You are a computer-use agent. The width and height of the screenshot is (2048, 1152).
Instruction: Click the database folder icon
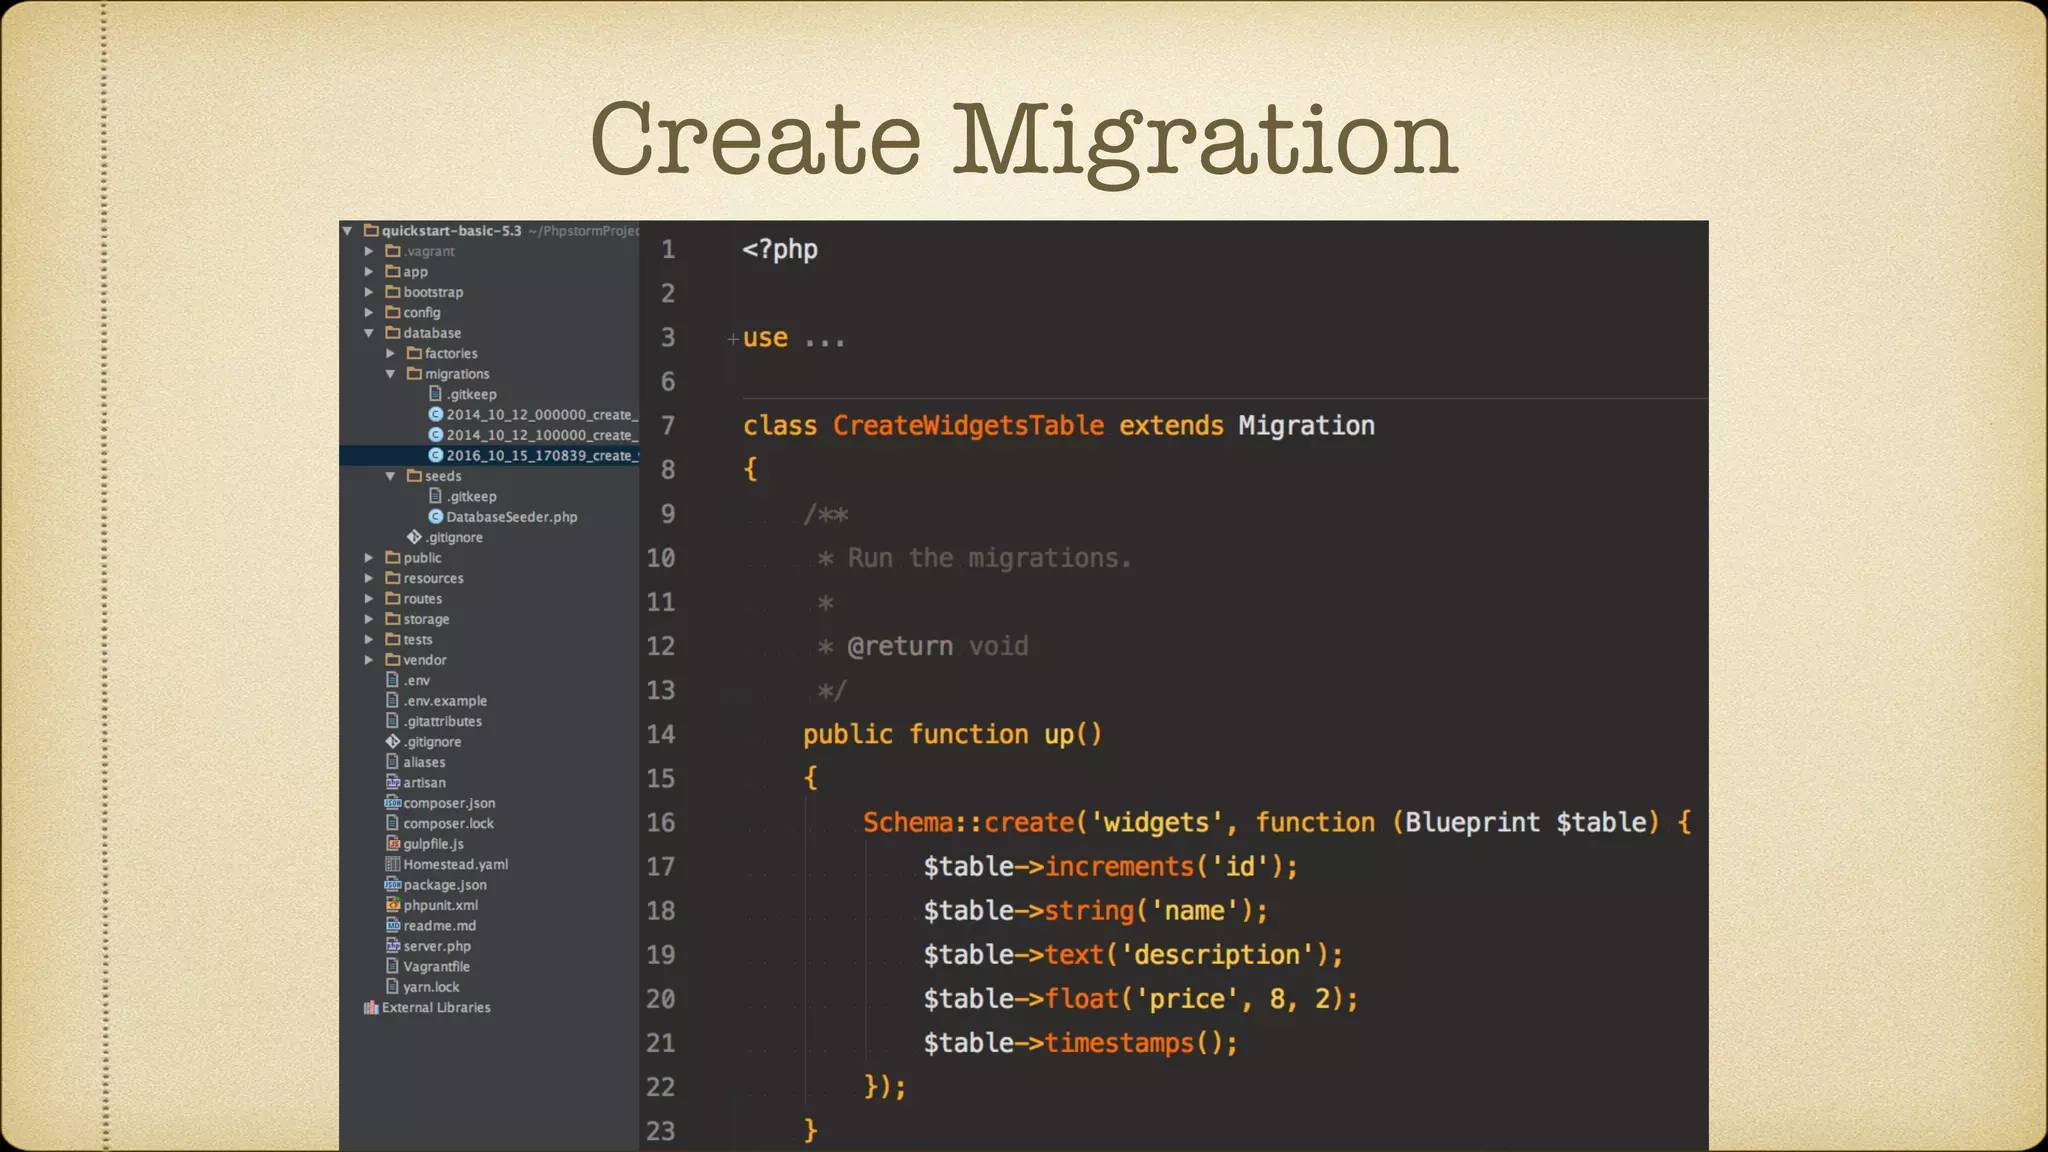click(x=393, y=333)
